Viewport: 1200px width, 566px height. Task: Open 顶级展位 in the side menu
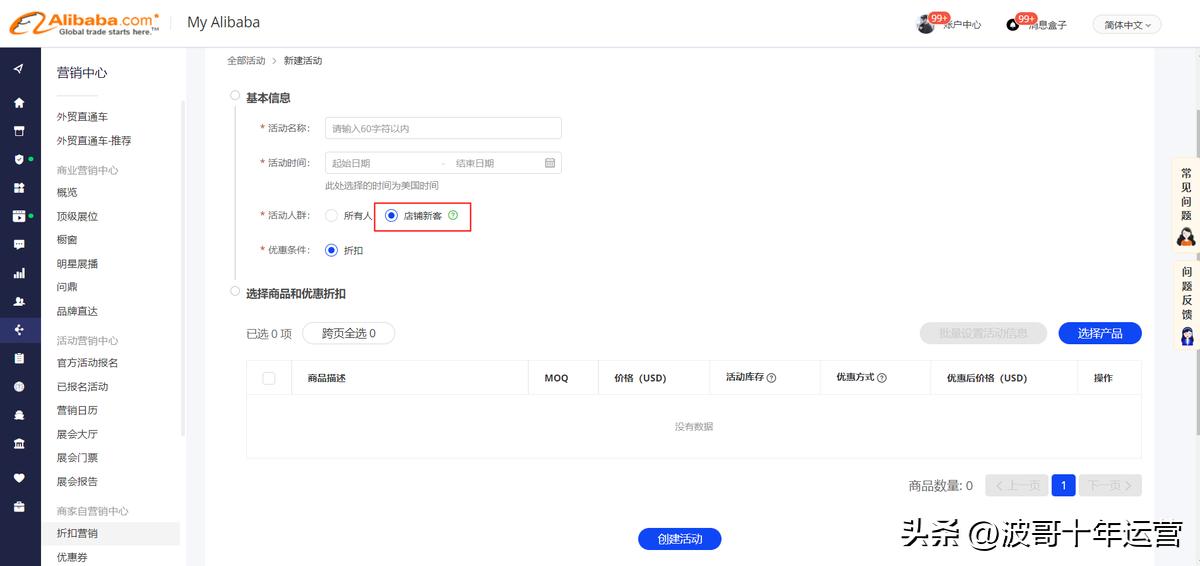pyautogui.click(x=77, y=216)
